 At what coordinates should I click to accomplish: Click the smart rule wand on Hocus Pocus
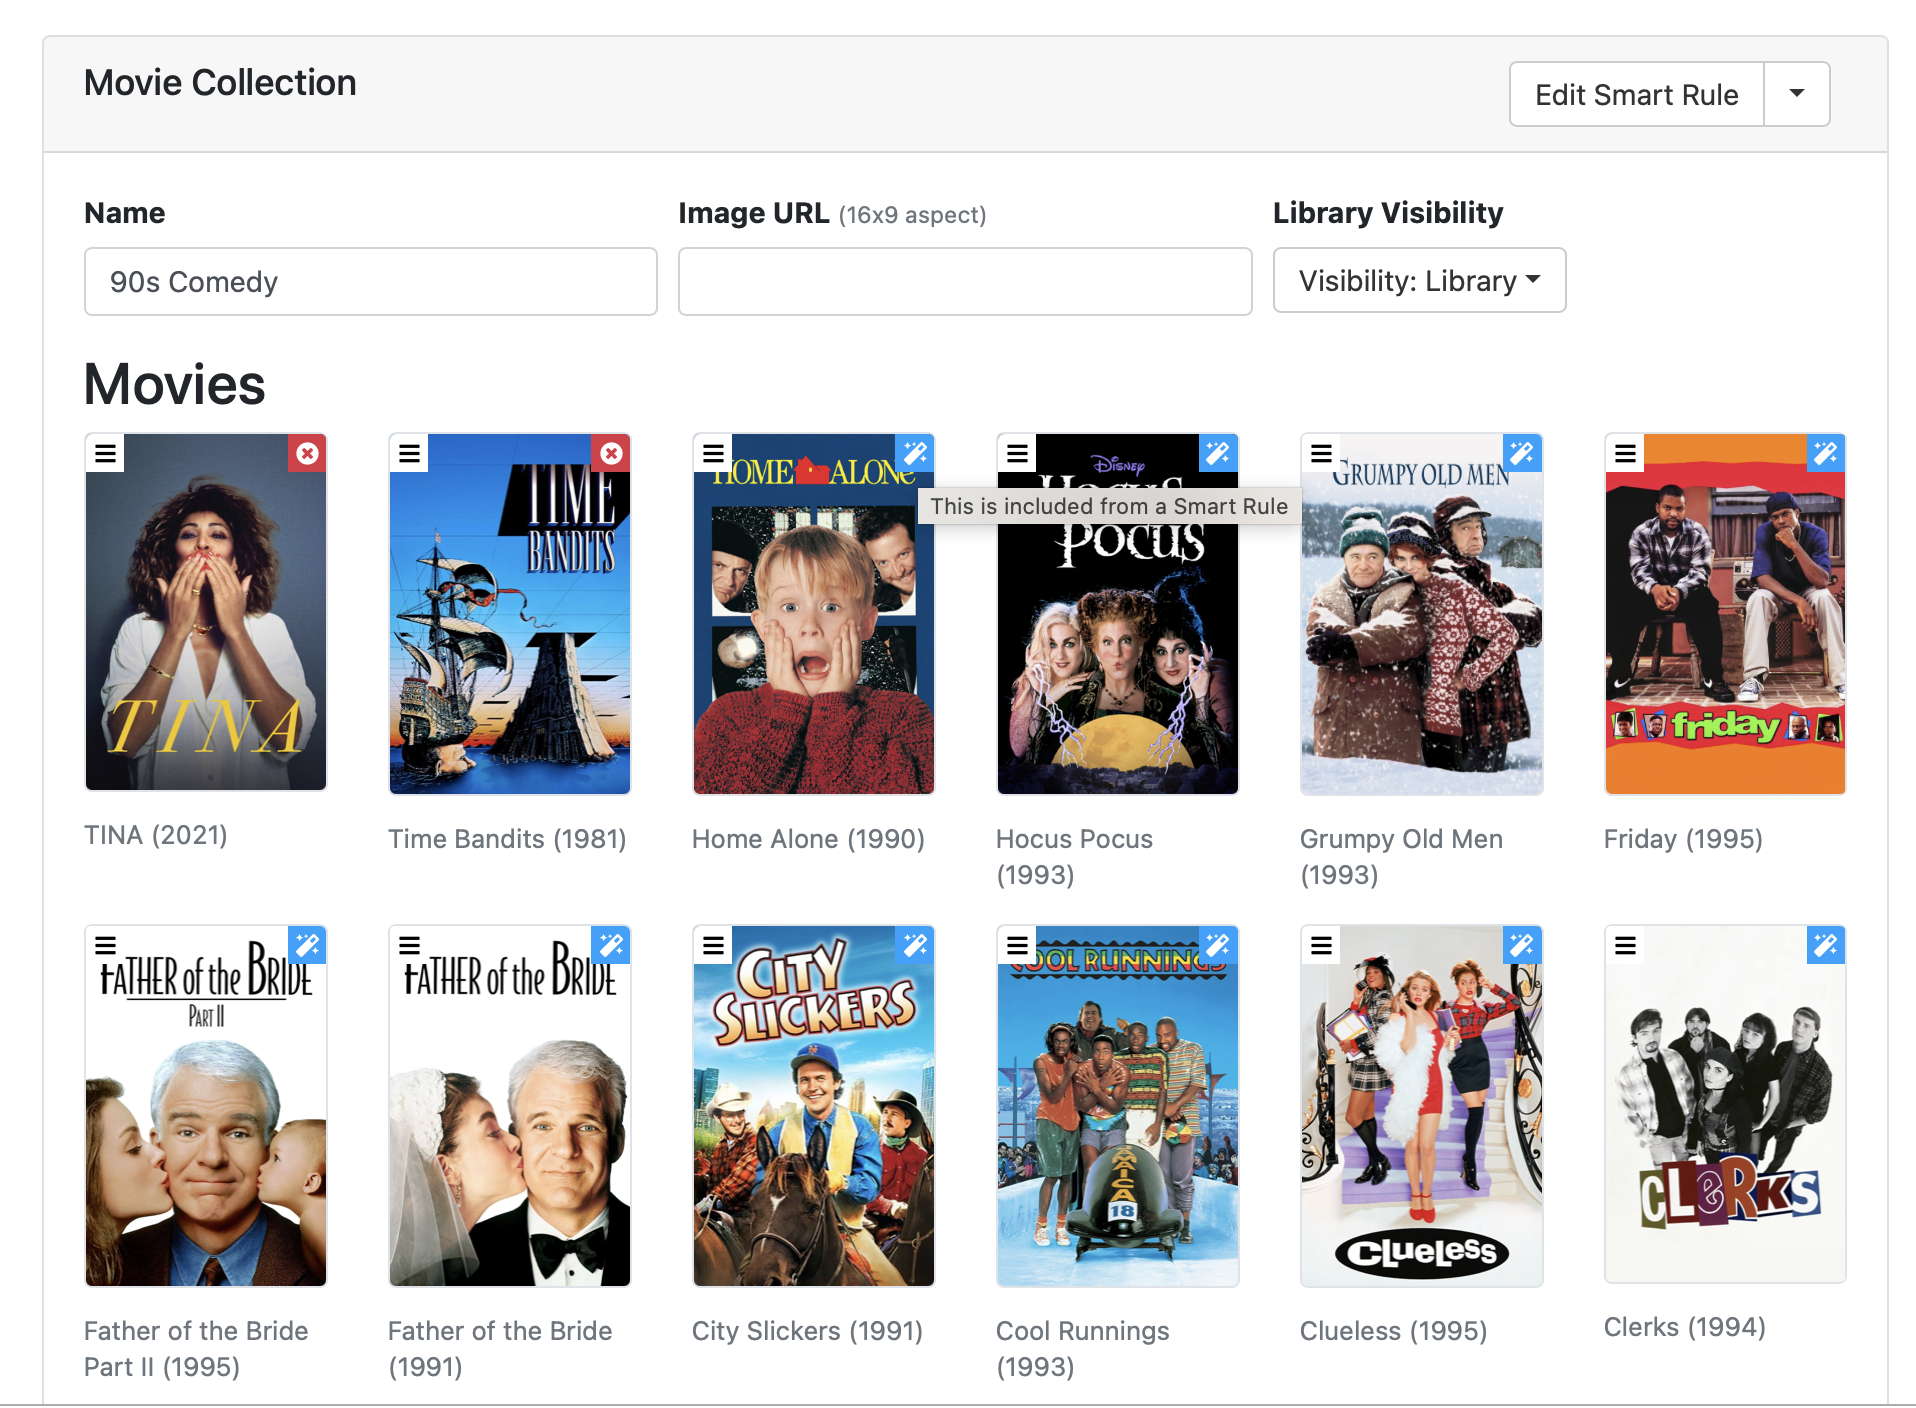pyautogui.click(x=1219, y=453)
